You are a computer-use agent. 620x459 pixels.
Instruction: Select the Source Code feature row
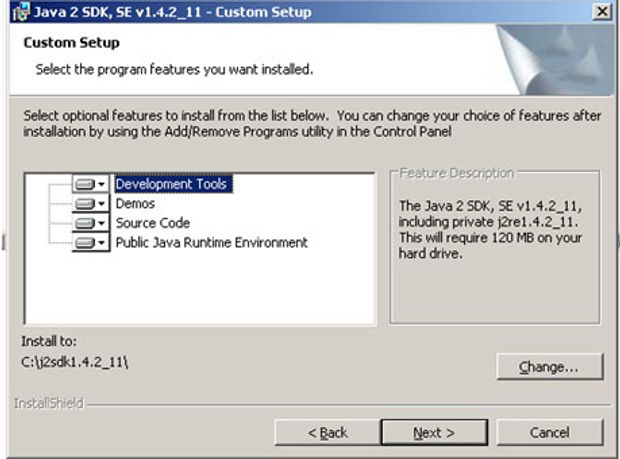click(153, 223)
